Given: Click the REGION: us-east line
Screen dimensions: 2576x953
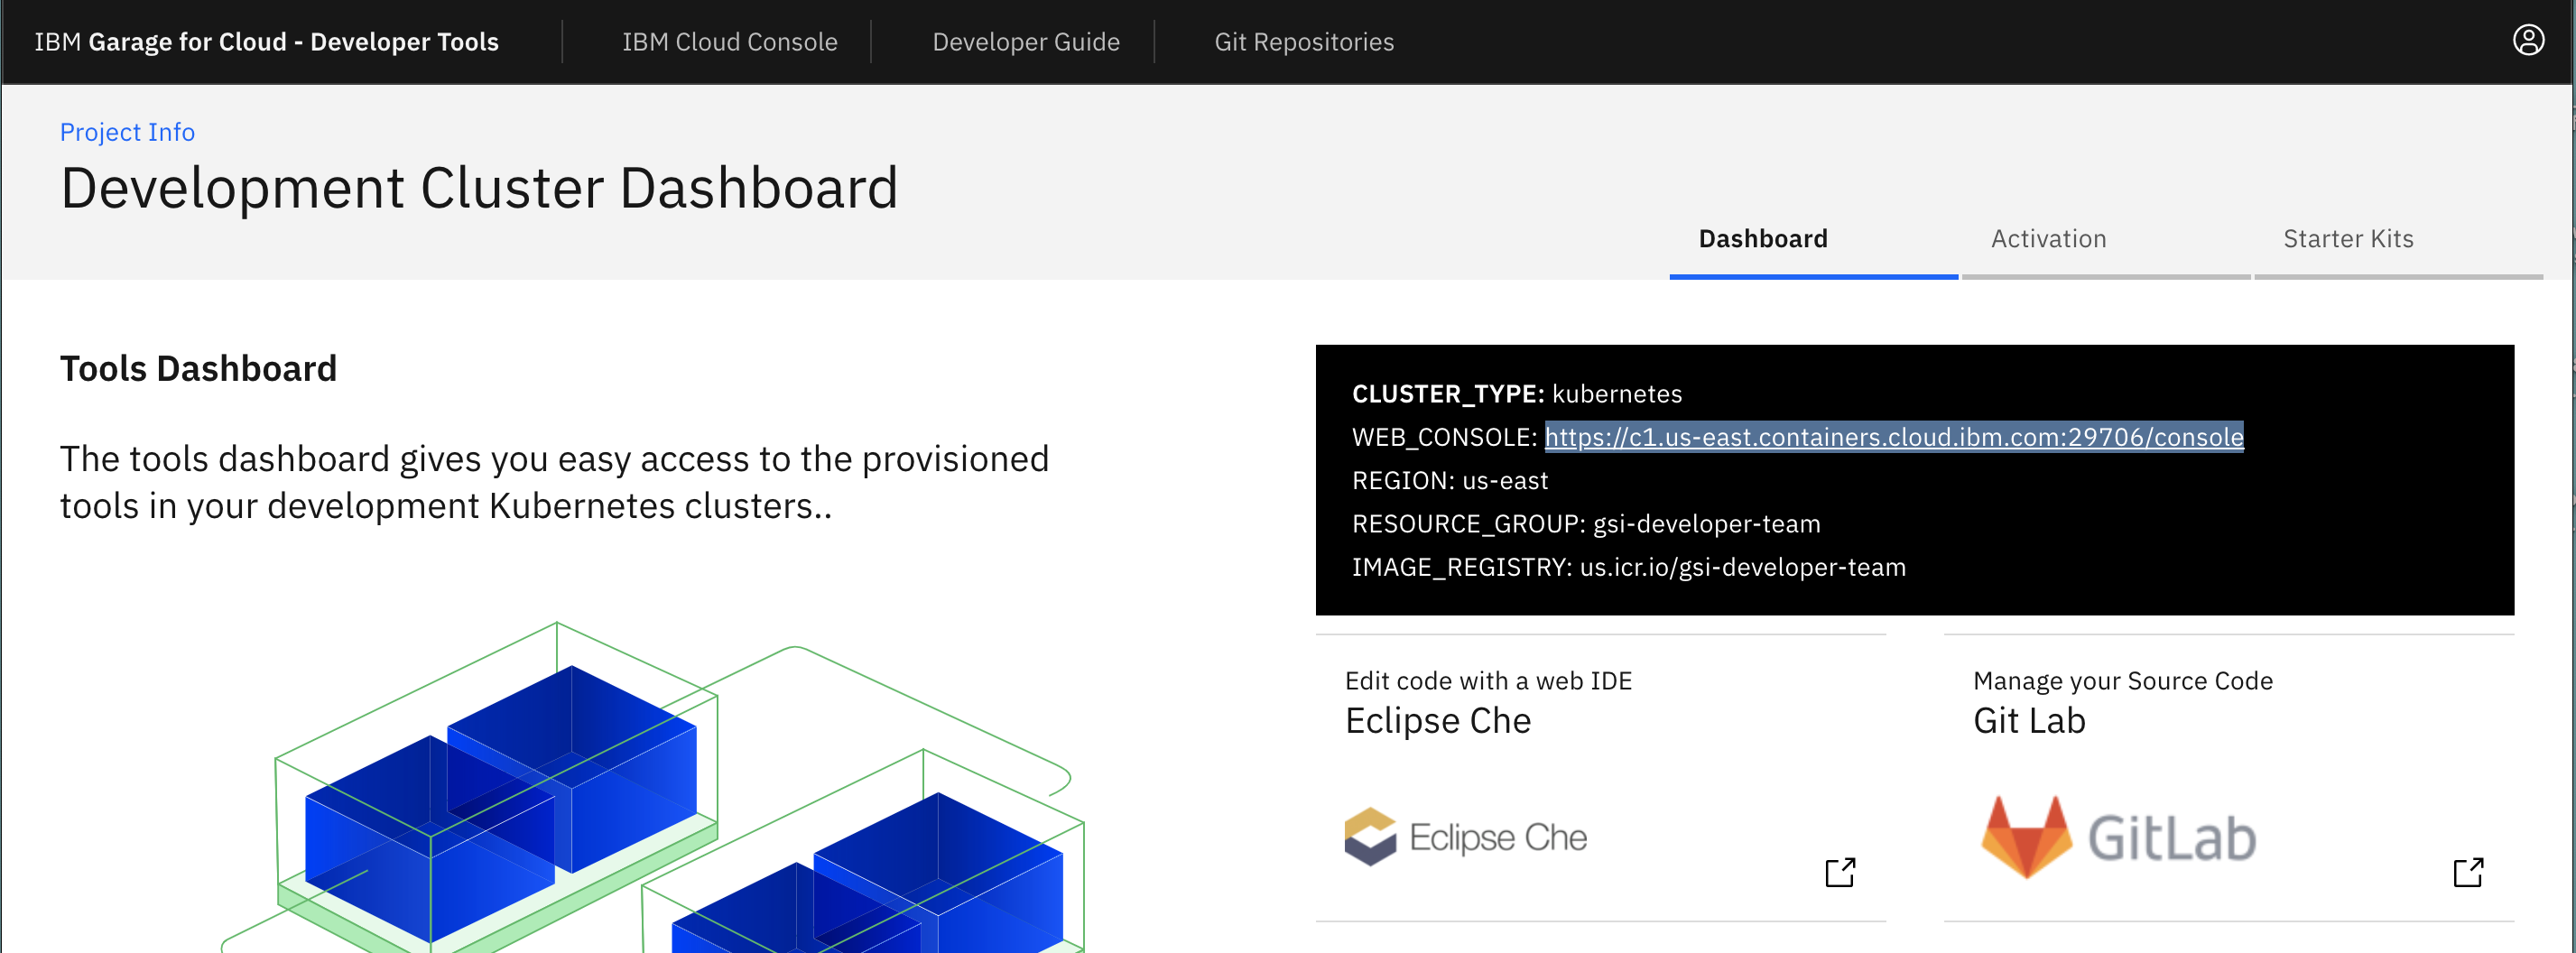Looking at the screenshot, I should [1449, 481].
